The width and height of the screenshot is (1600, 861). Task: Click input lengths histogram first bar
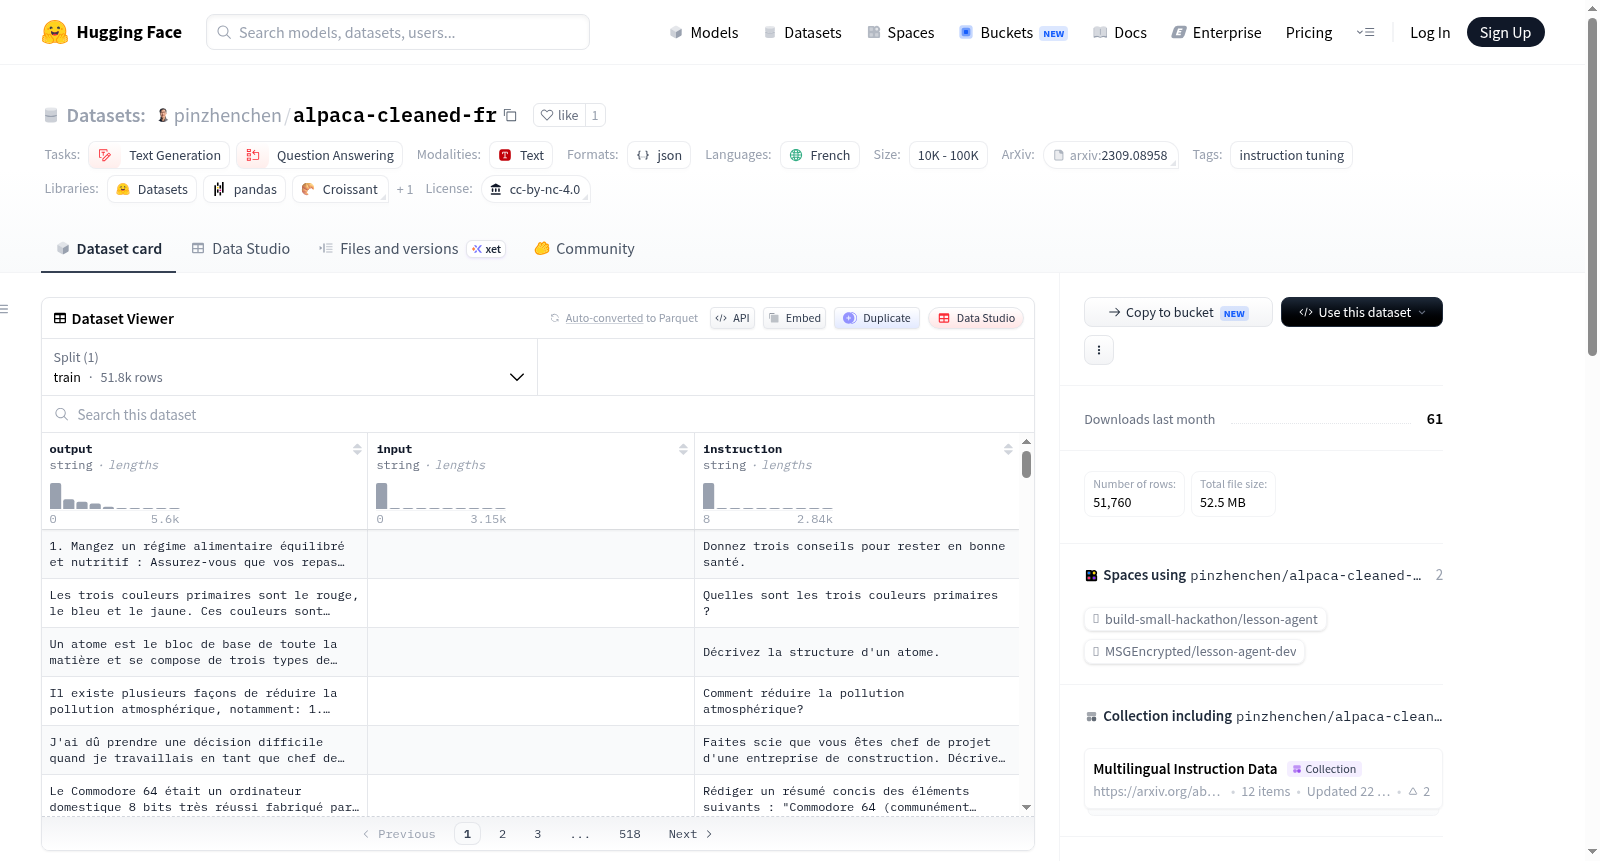tap(381, 496)
